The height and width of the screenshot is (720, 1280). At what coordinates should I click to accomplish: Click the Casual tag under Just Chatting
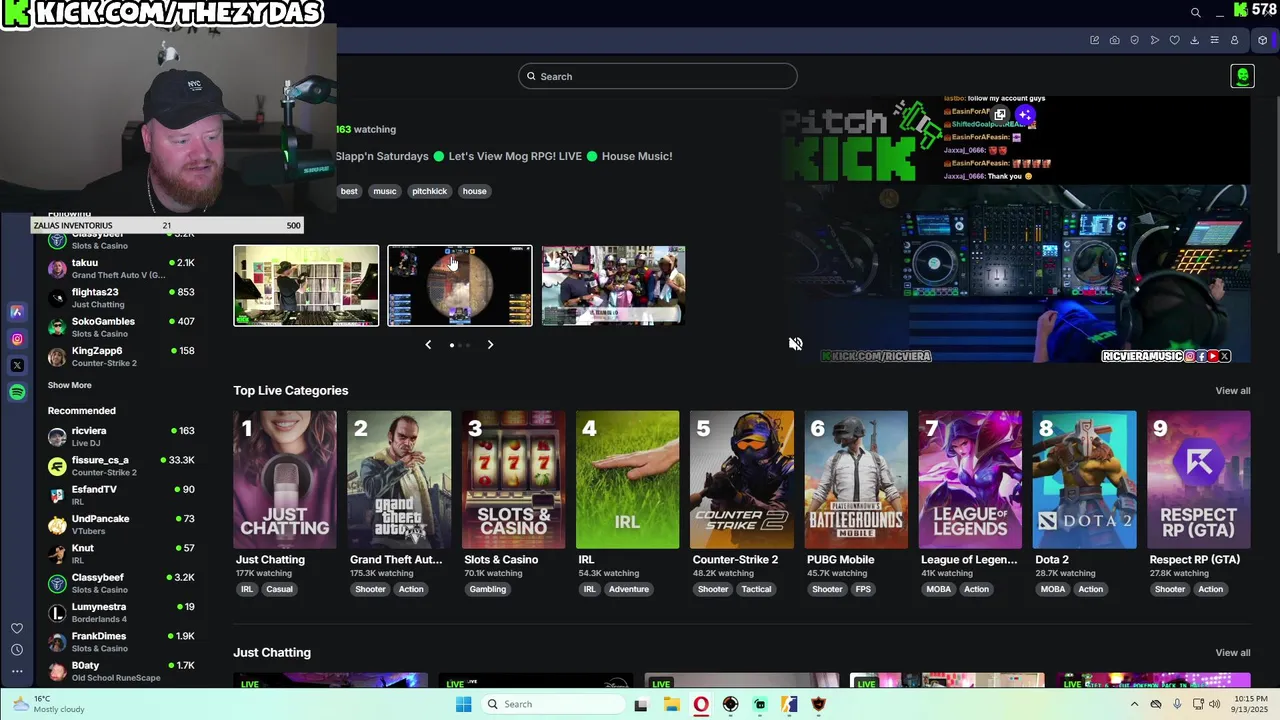point(279,589)
